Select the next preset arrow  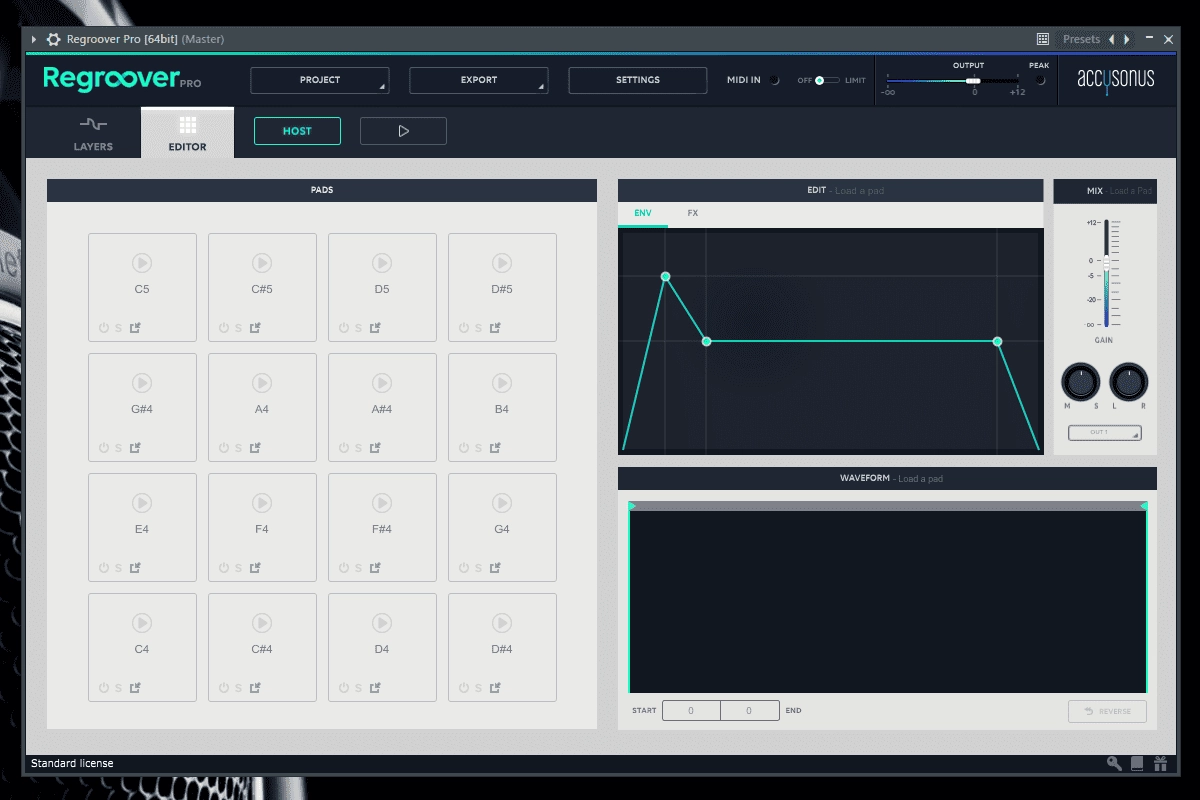[x=1127, y=39]
